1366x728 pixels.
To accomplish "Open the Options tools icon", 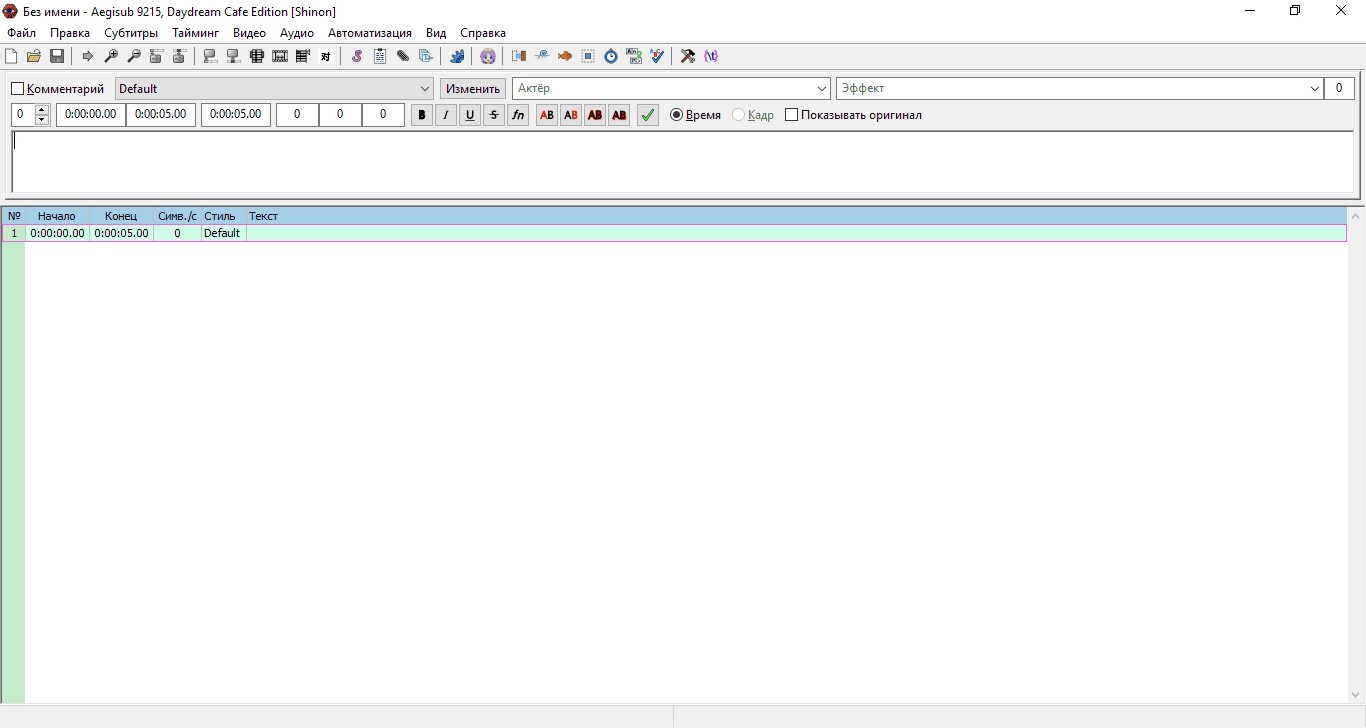I will click(x=688, y=56).
